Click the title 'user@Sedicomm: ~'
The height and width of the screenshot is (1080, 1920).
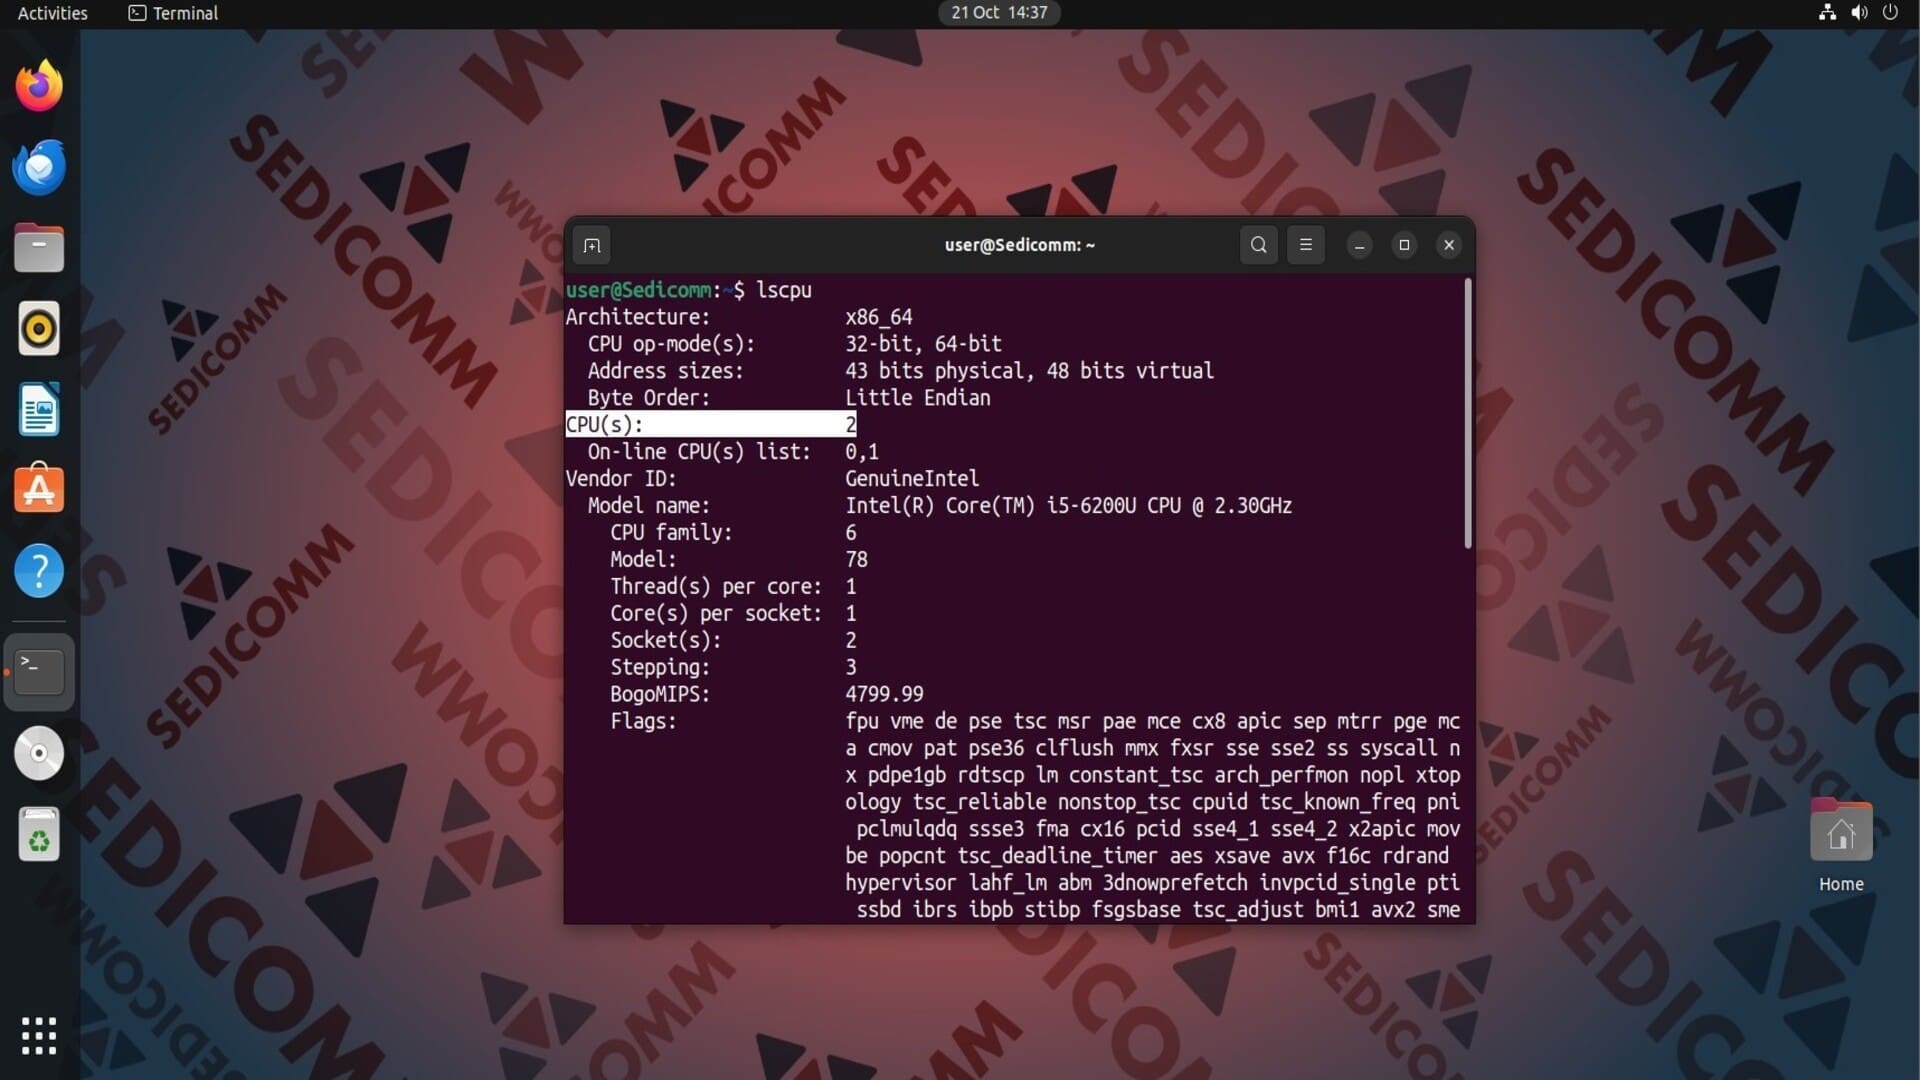[1019, 245]
